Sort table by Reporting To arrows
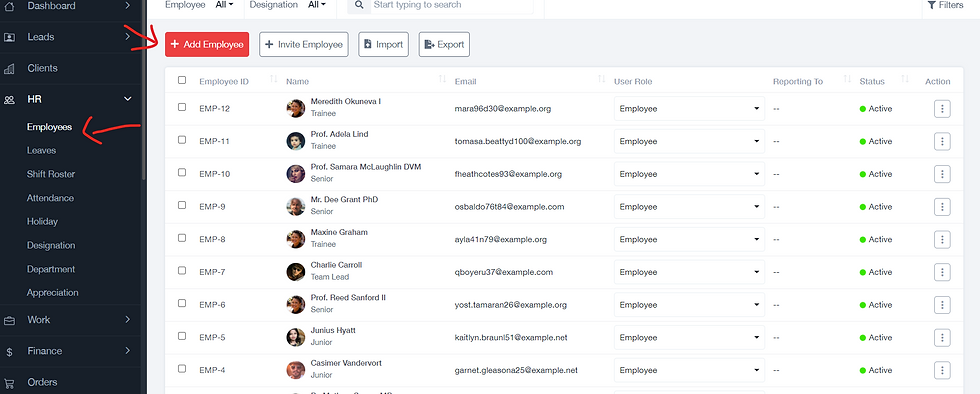 (848, 79)
